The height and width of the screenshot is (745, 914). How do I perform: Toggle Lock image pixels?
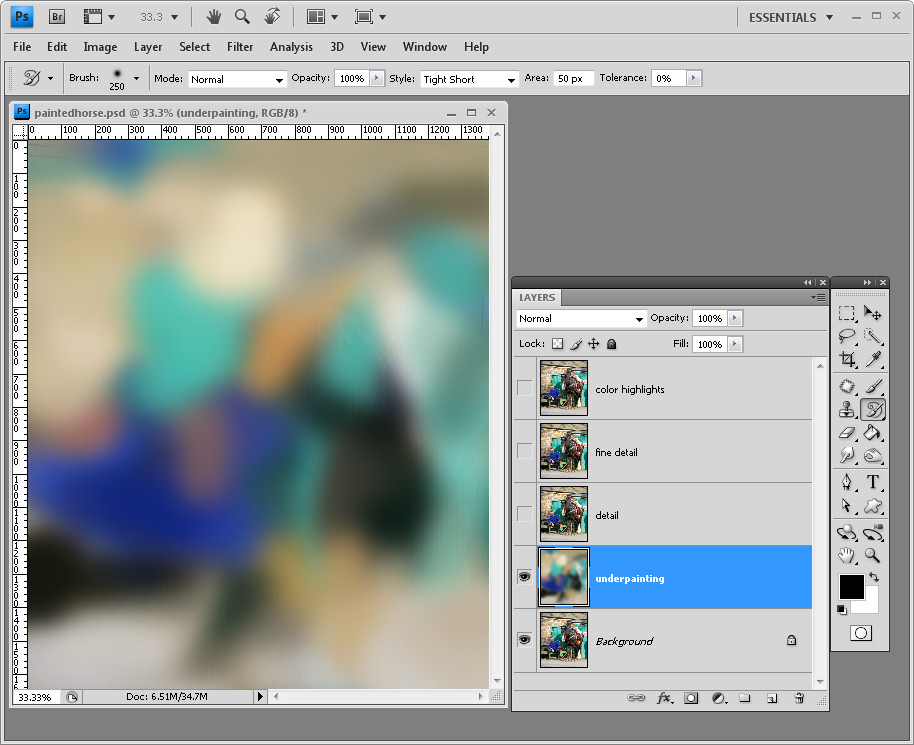click(576, 344)
